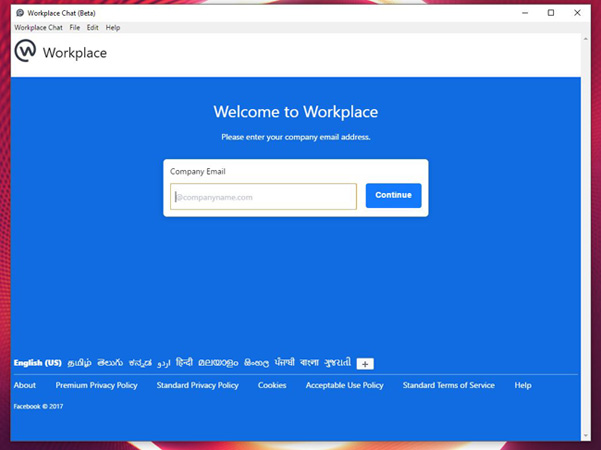Screen dimensions: 601x450
Task: Click the Workplace logo icon
Action: (25, 51)
